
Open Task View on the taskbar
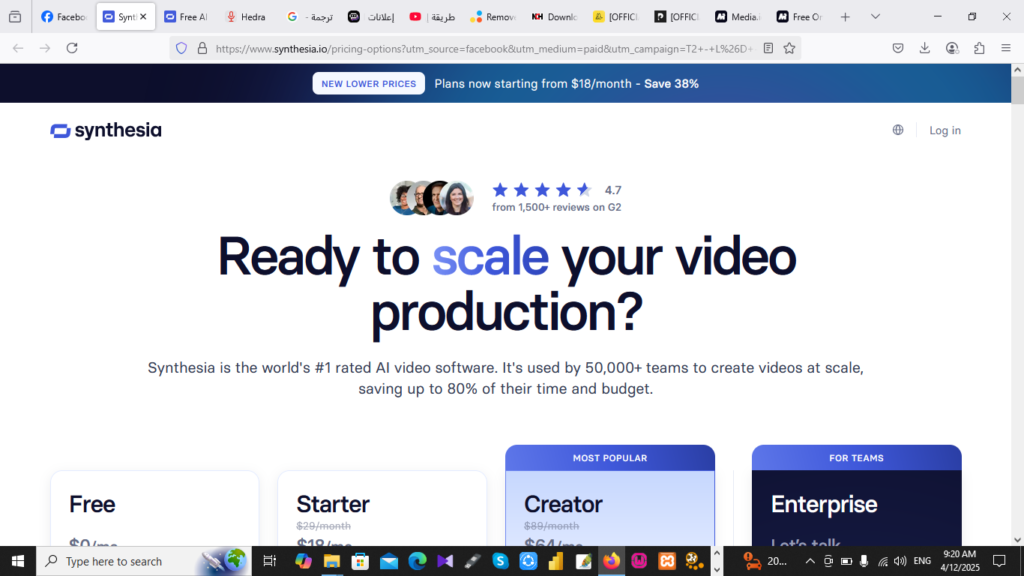point(269,561)
